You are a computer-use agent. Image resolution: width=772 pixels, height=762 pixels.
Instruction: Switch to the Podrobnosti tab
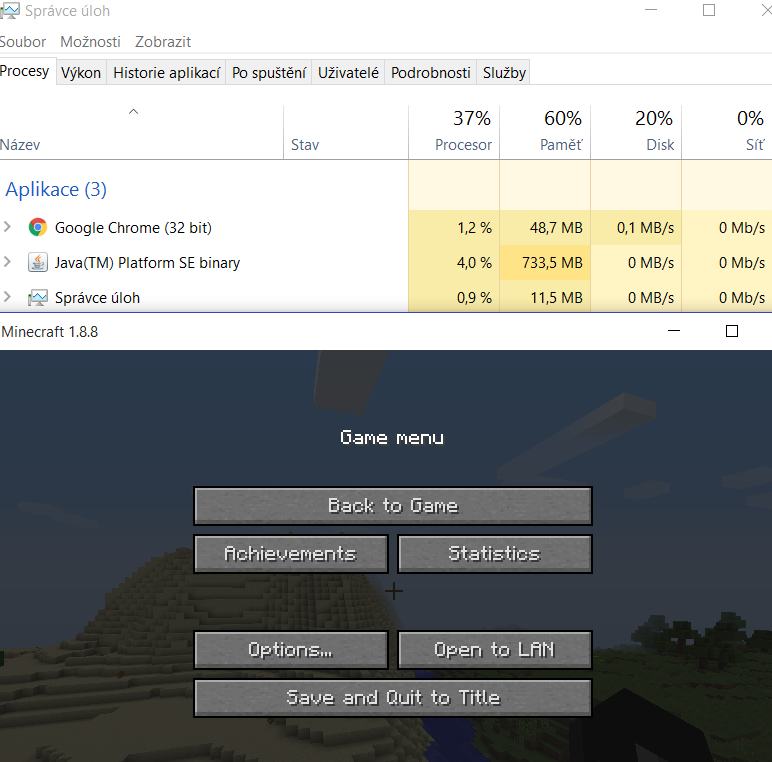(430, 72)
